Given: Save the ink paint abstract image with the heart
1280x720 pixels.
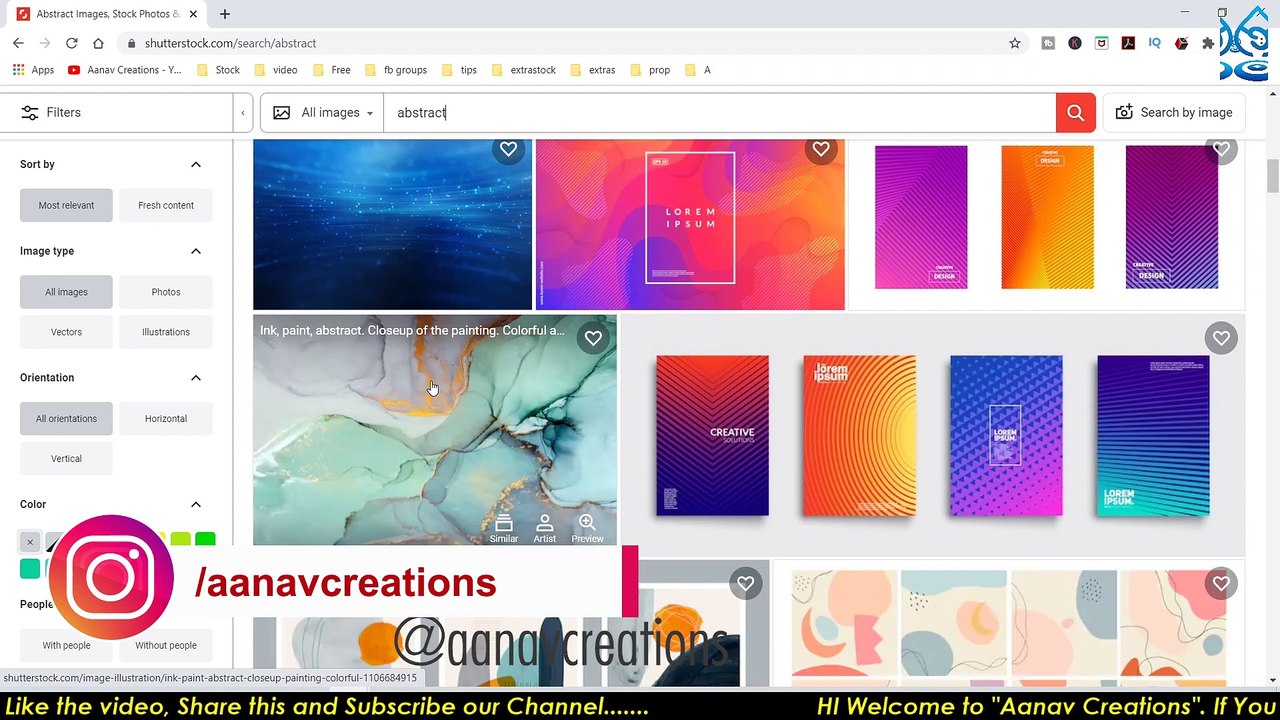Looking at the screenshot, I should coord(593,338).
